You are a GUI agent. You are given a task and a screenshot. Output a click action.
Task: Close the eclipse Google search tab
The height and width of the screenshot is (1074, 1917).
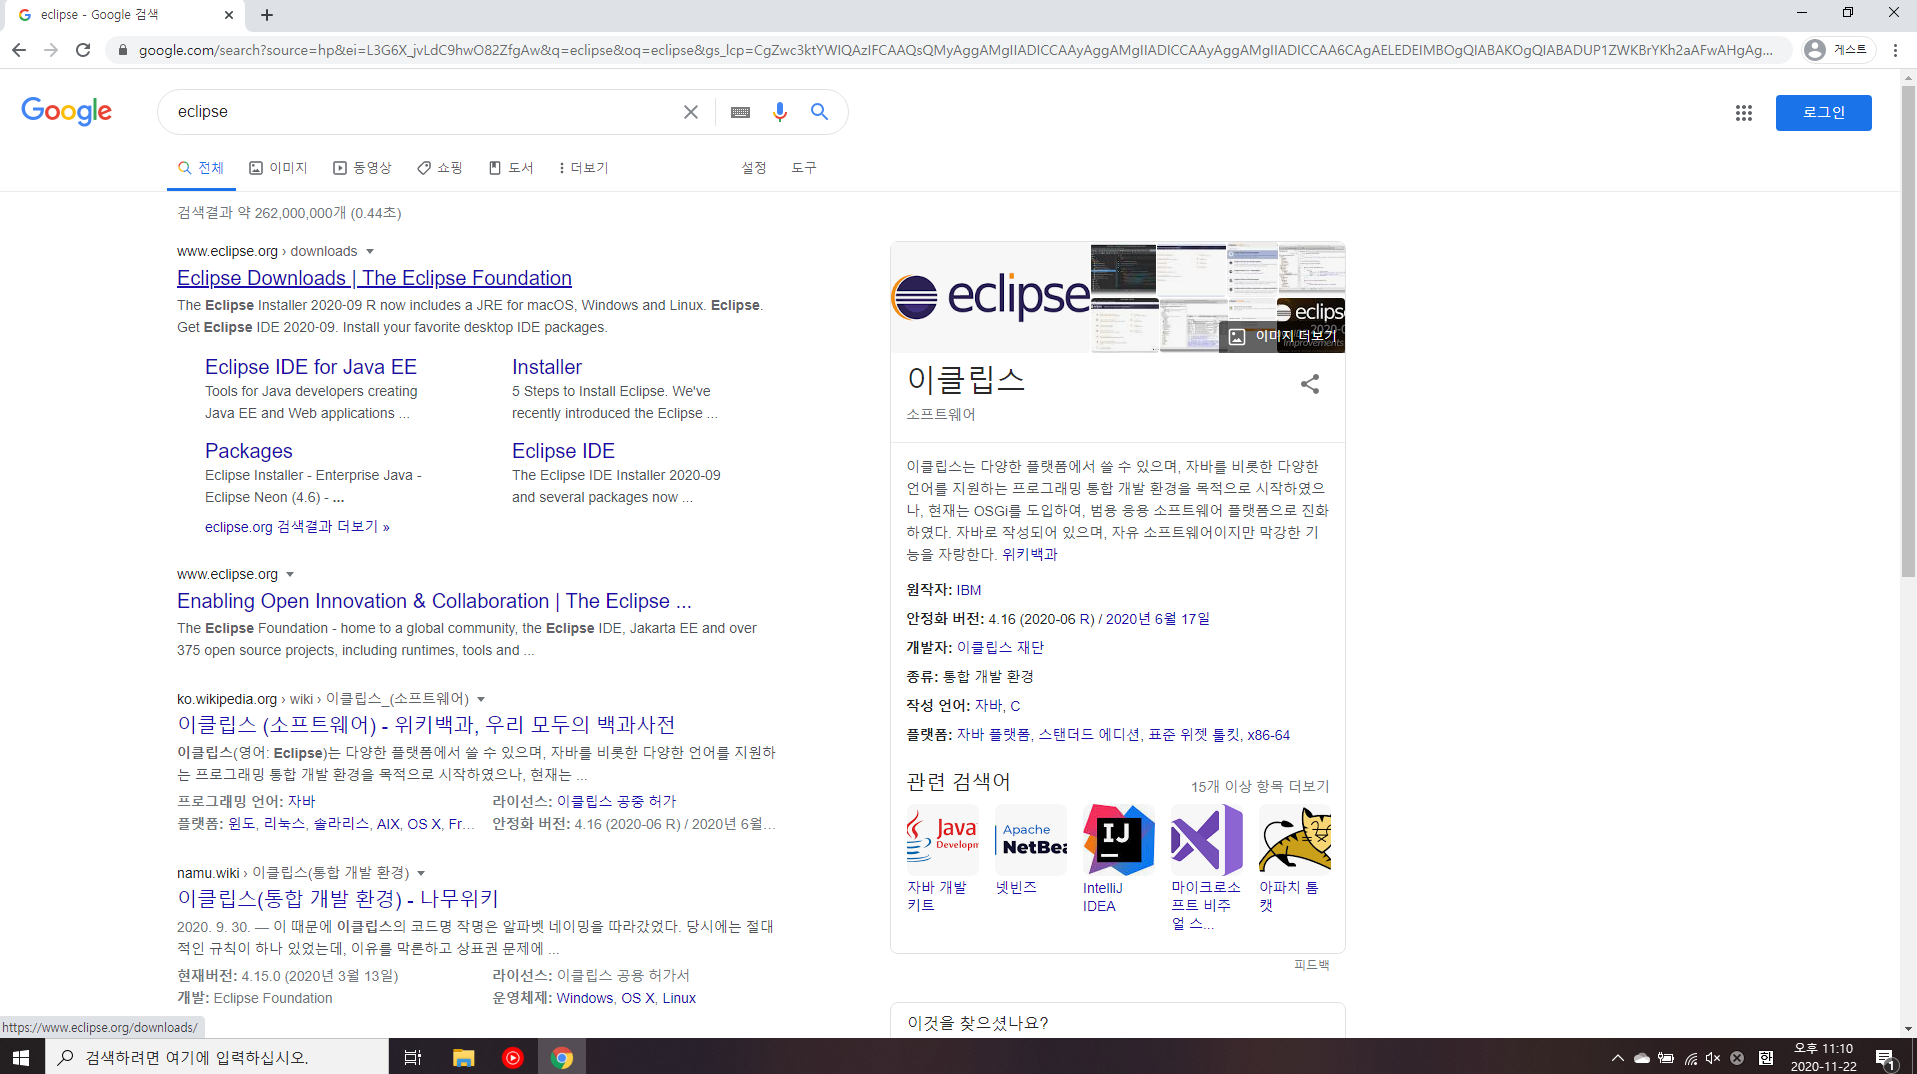228,15
